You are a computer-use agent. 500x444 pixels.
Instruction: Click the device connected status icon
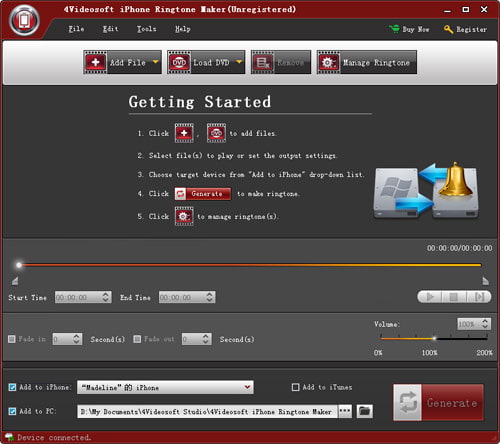tap(9, 437)
